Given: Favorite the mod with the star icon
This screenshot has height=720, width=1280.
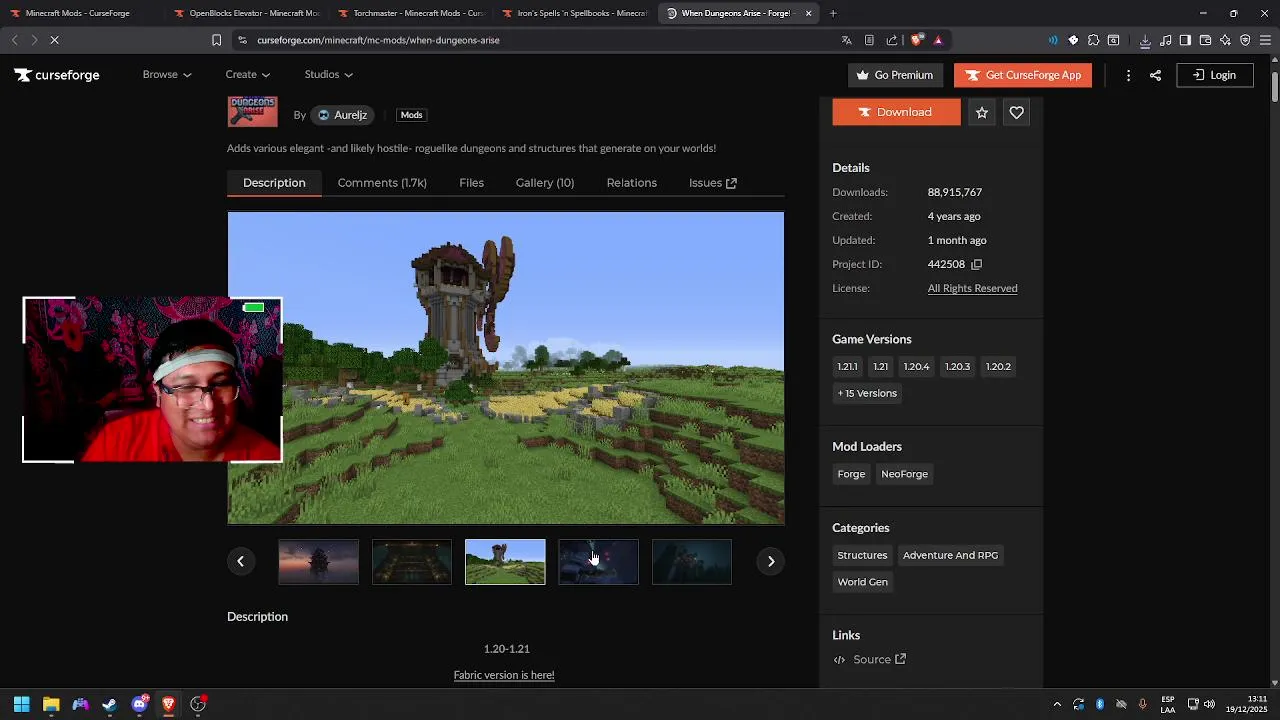Looking at the screenshot, I should tap(982, 113).
